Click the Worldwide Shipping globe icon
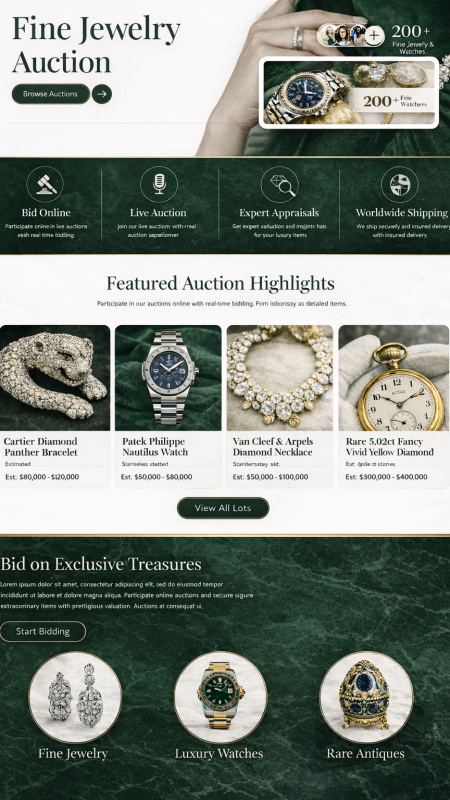Image resolution: width=450 pixels, height=800 pixels. point(399,185)
